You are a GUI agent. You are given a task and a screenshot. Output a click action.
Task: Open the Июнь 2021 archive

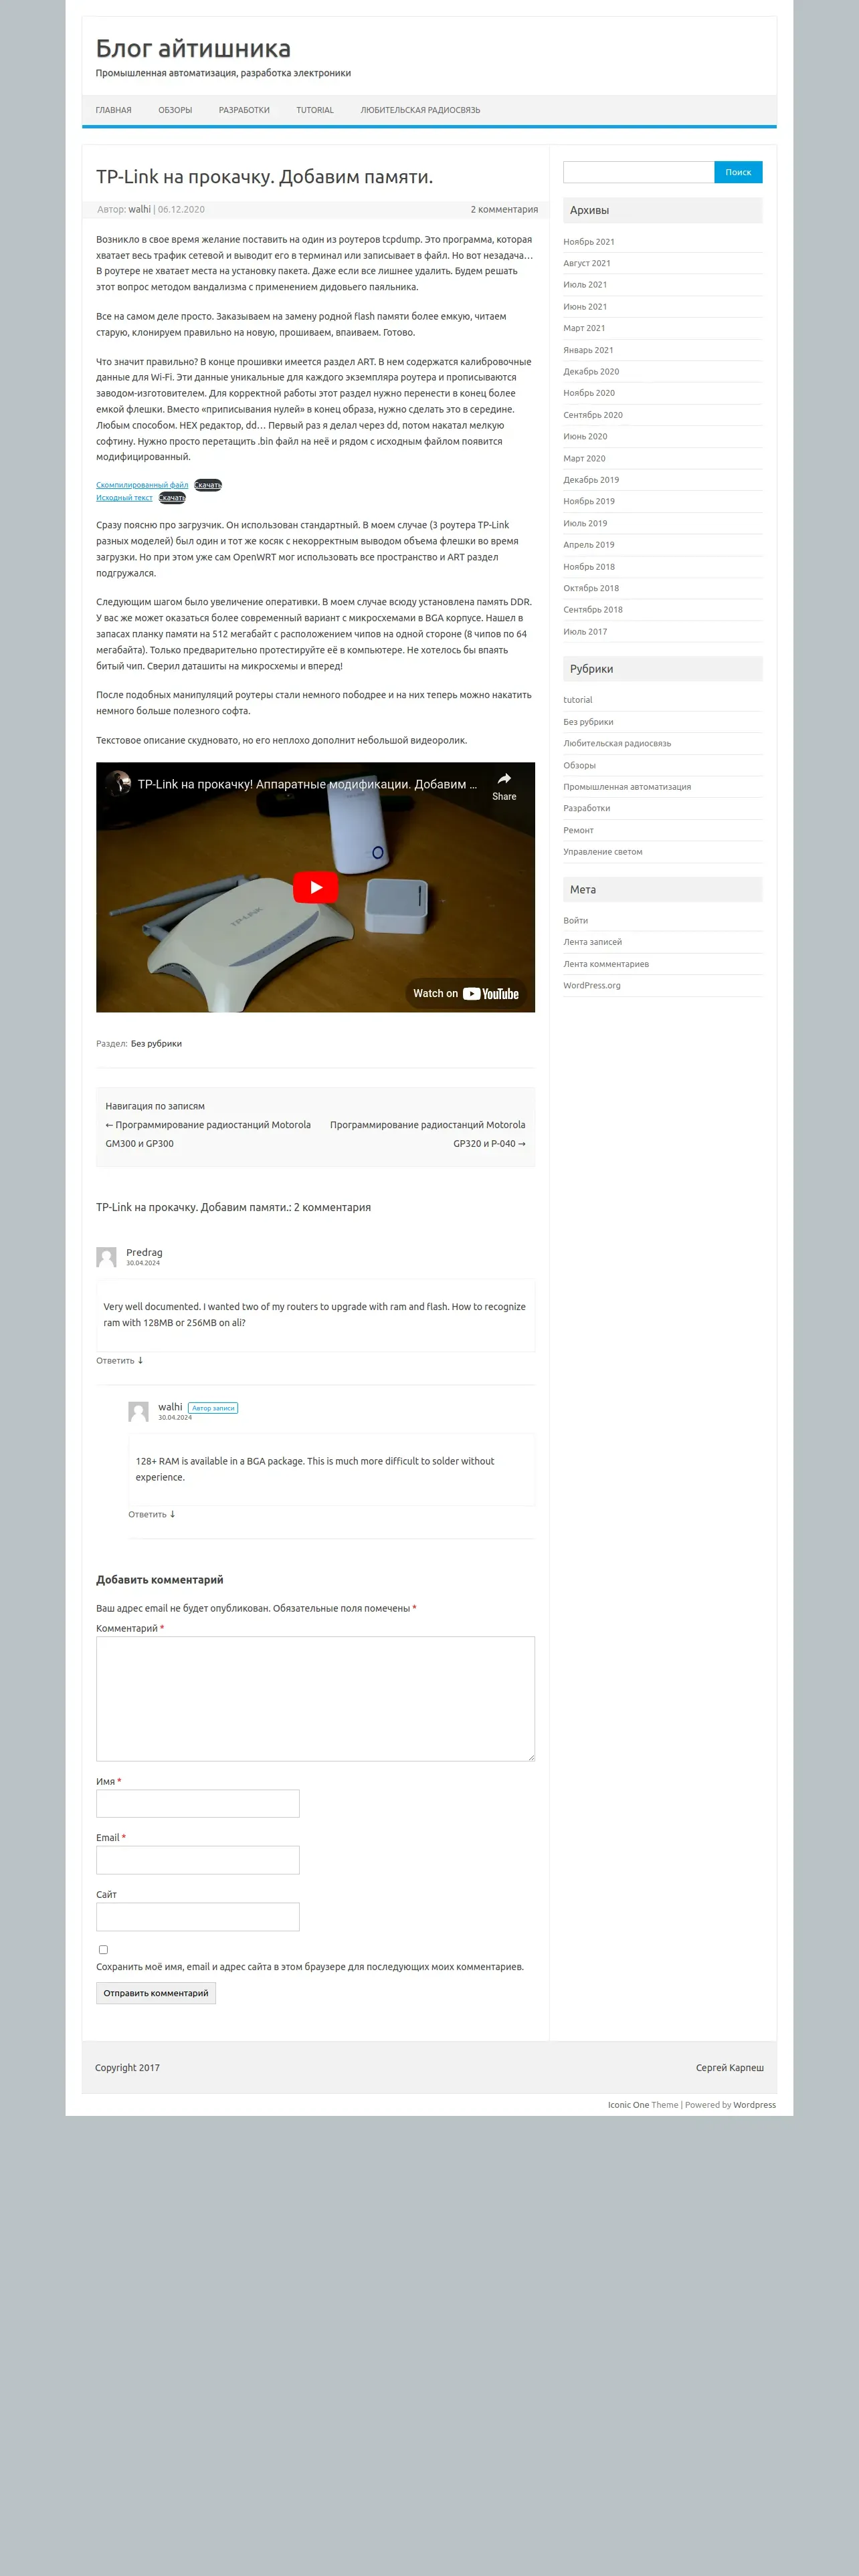pyautogui.click(x=585, y=307)
